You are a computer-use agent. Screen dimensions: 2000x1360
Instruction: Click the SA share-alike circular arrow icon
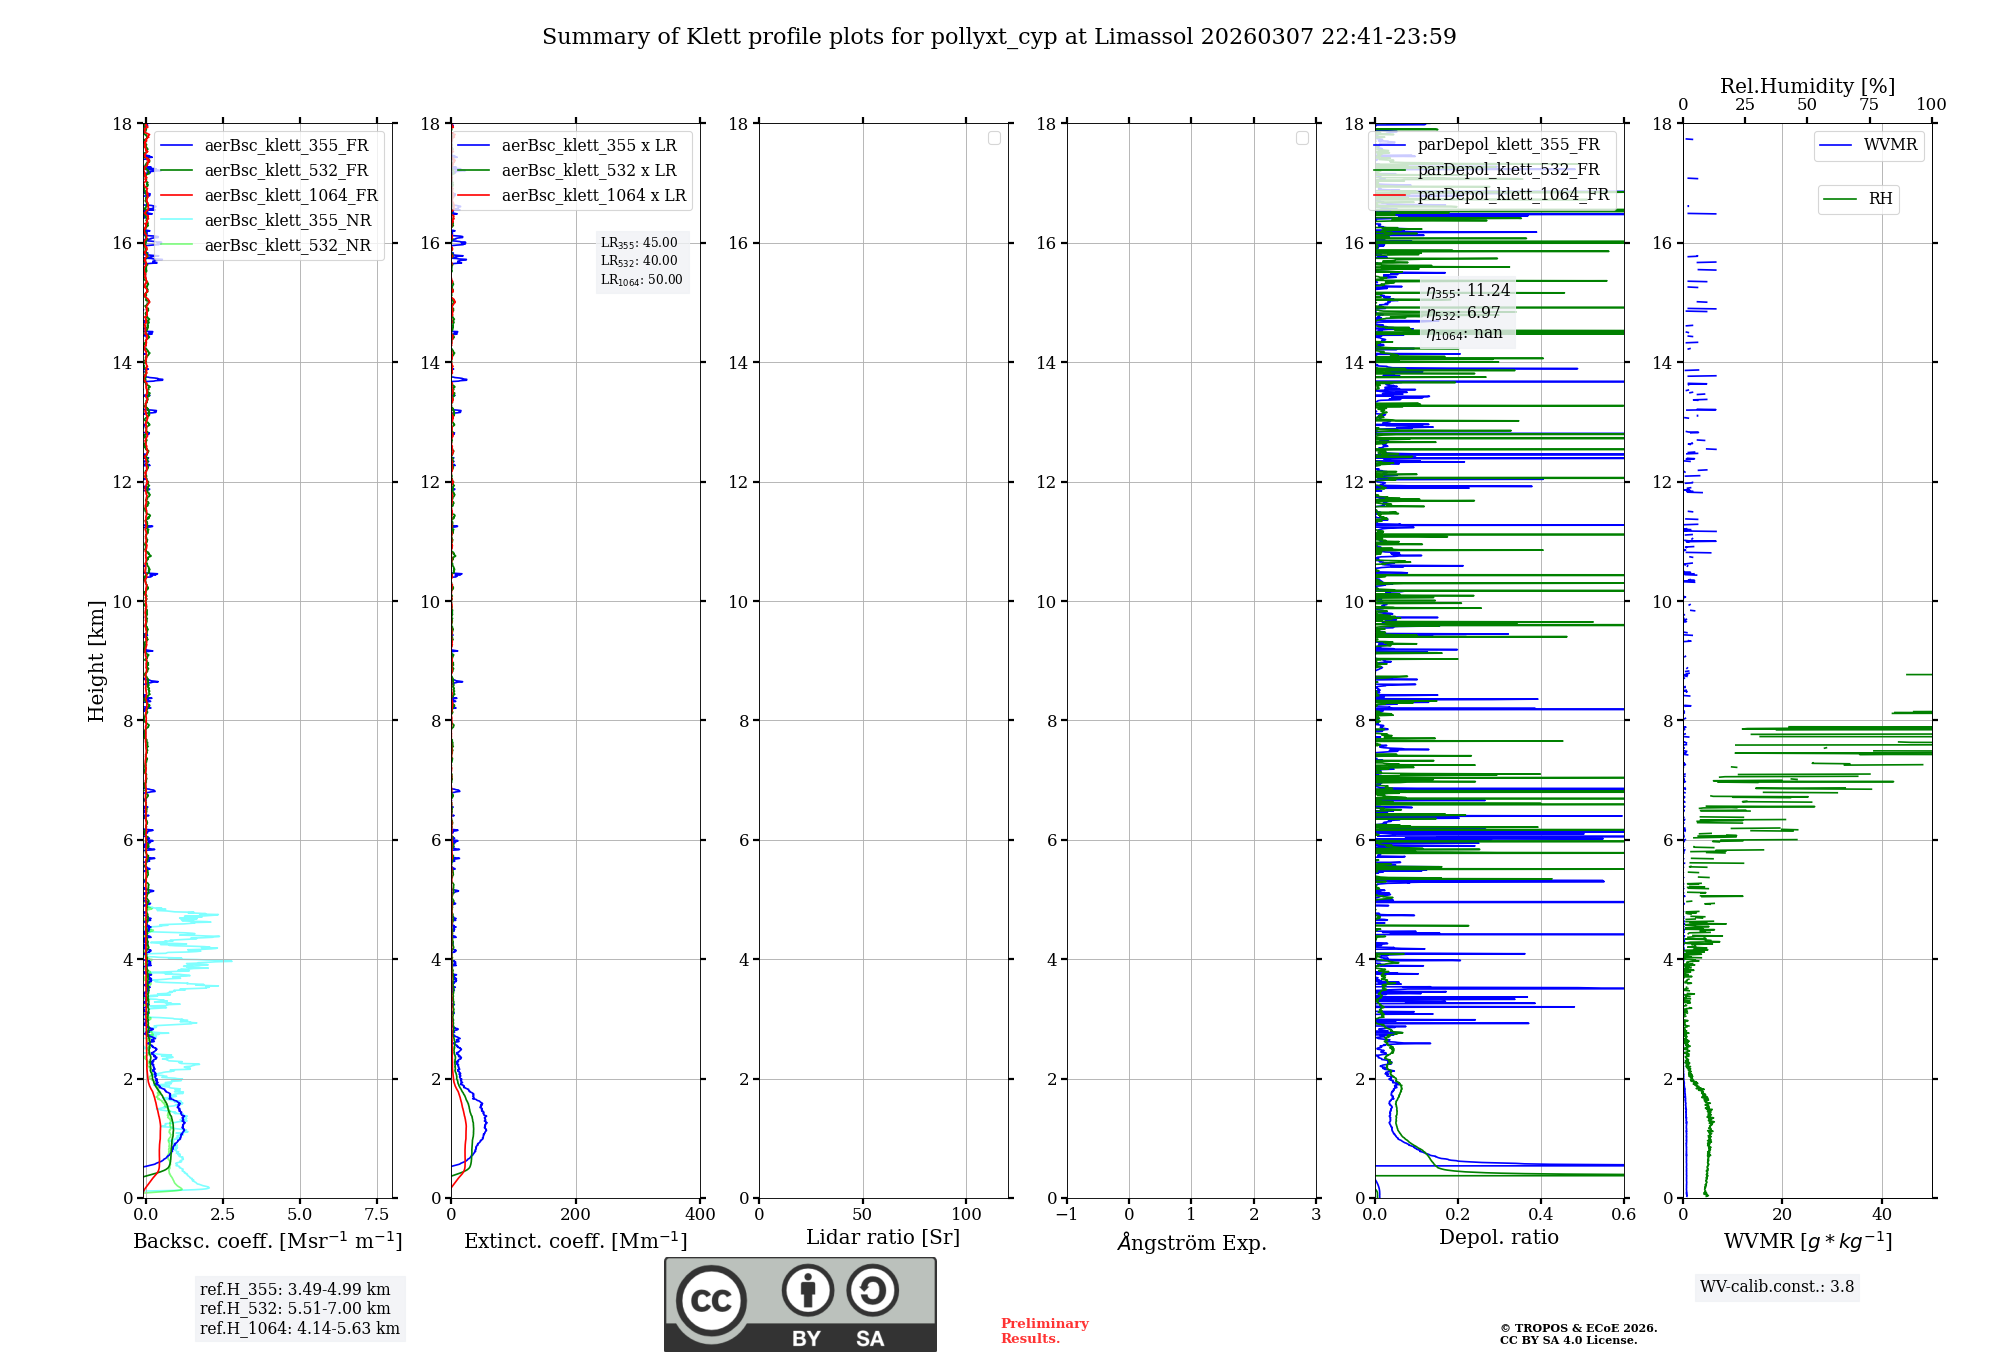pyautogui.click(x=872, y=1290)
